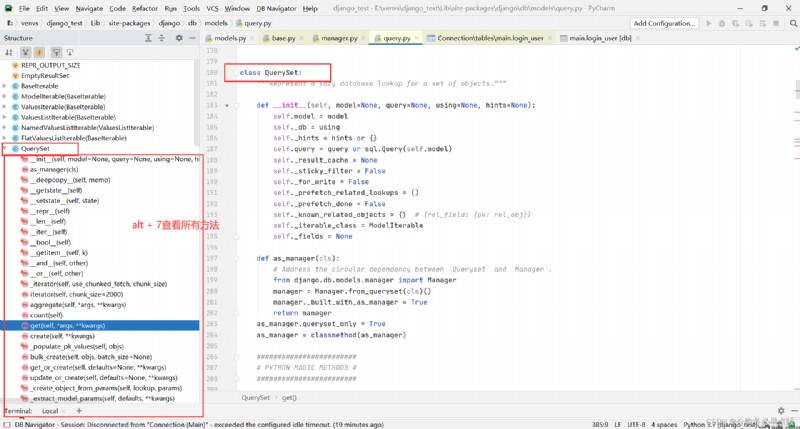
Task: Toggle Autoscroll to Source in Structure
Action: pos(56,52)
